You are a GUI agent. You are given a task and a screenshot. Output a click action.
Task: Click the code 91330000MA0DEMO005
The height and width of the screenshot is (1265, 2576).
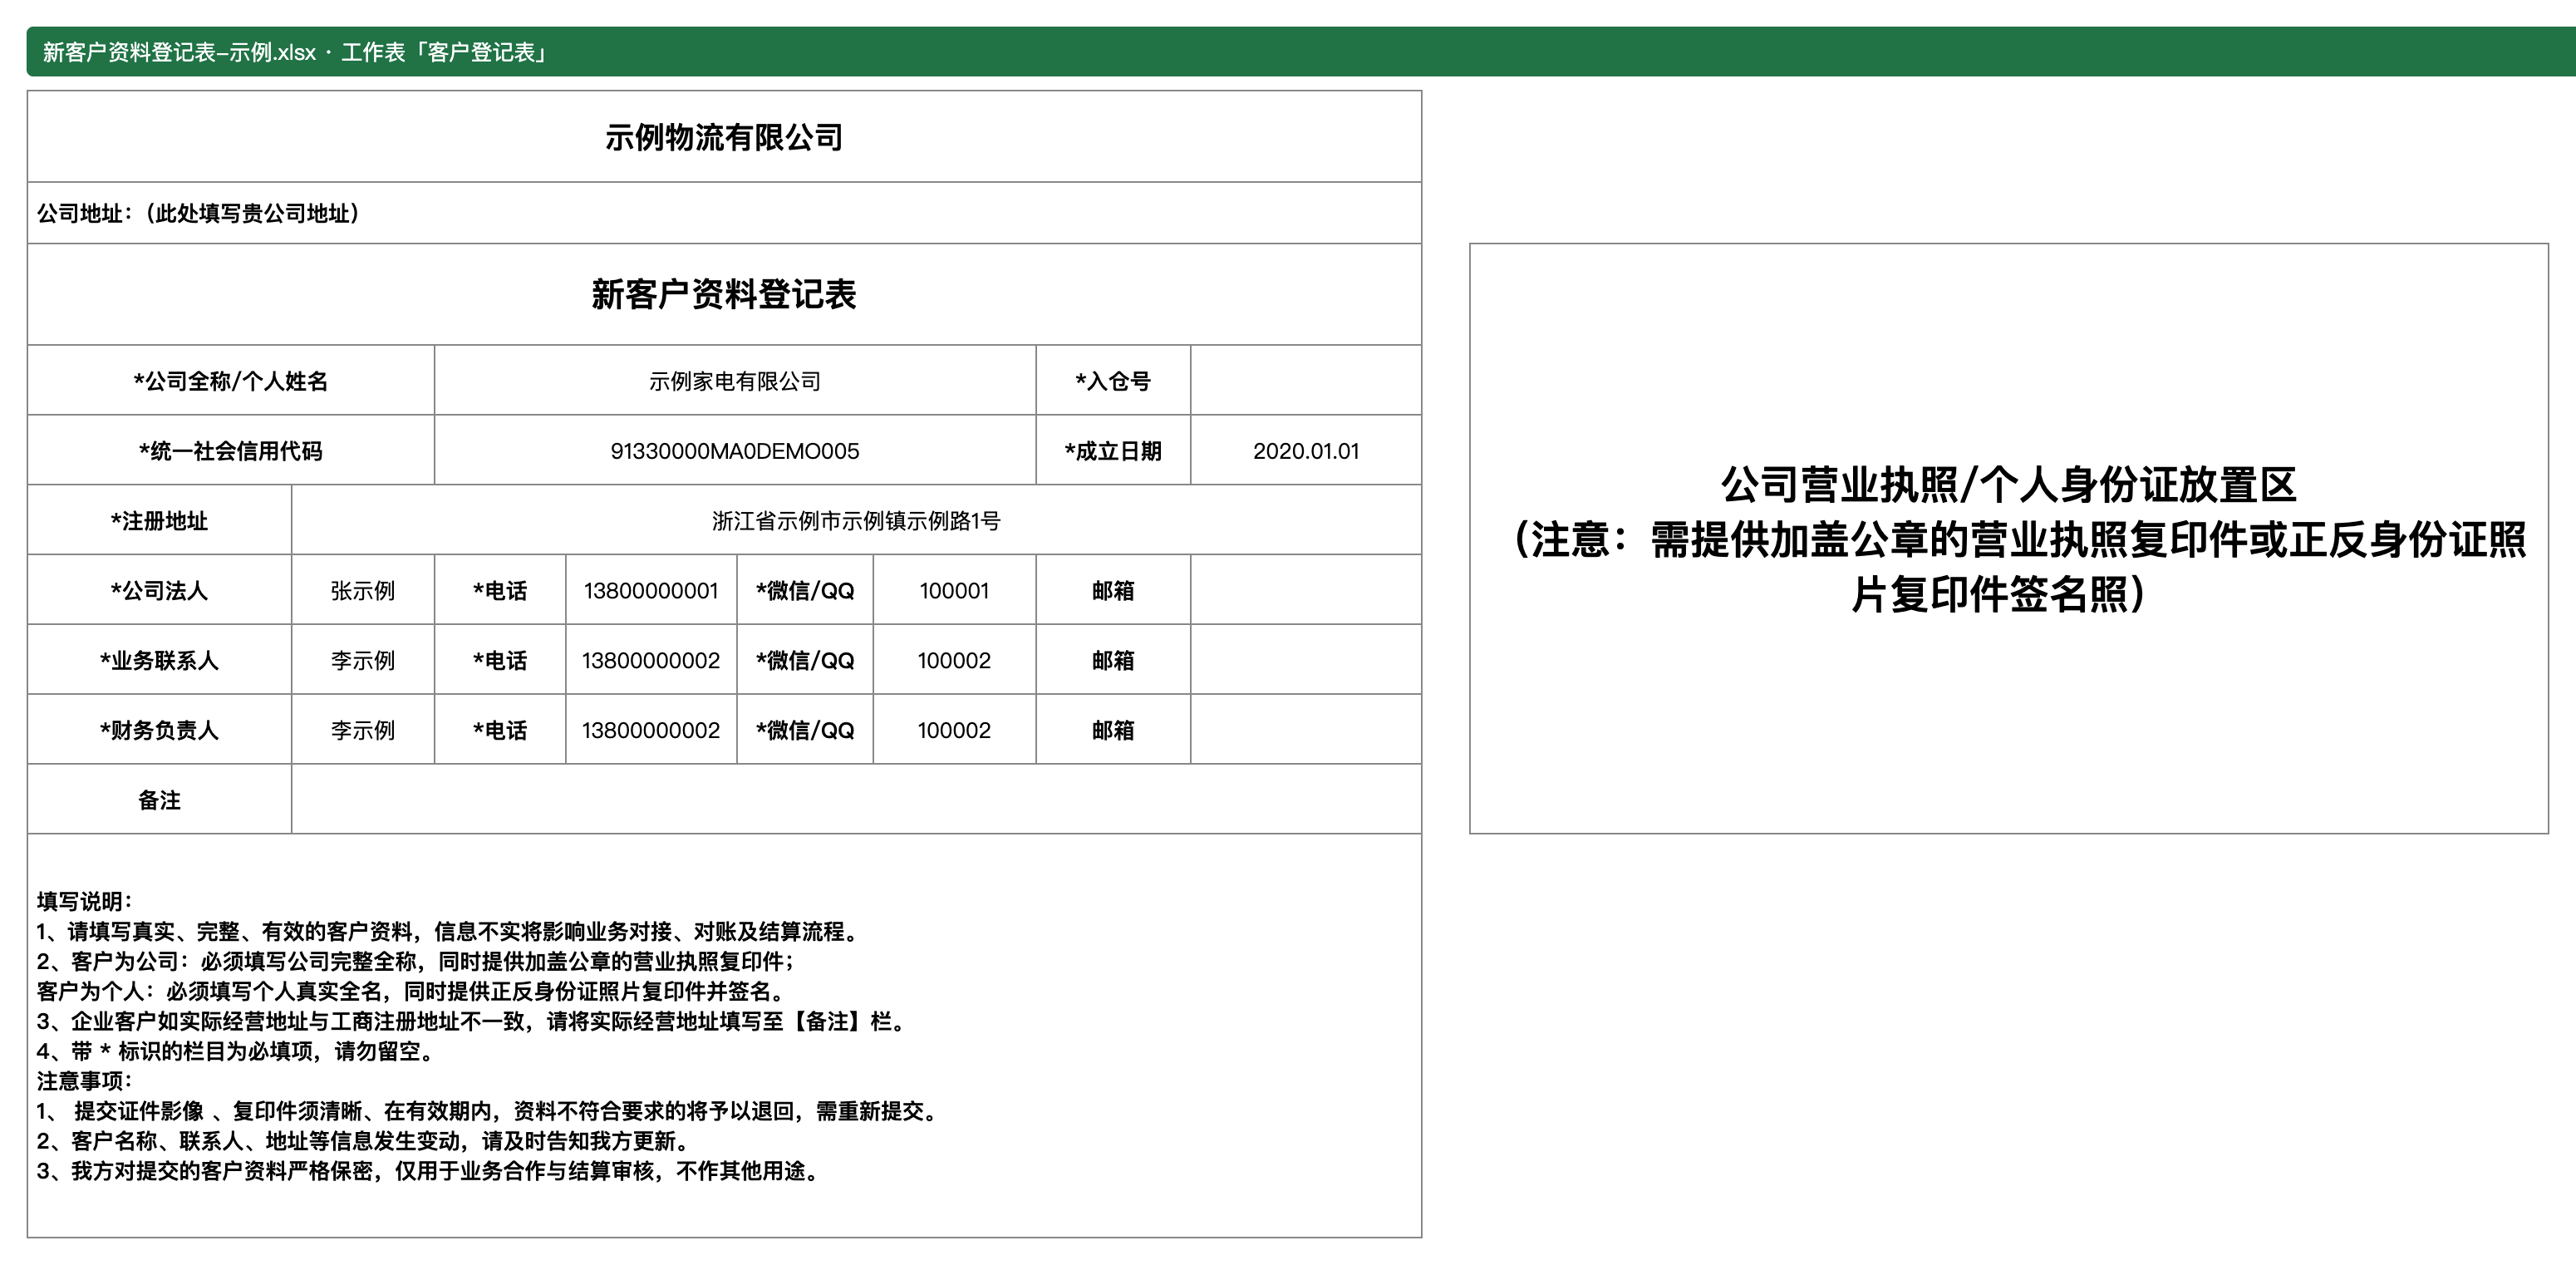pyautogui.click(x=735, y=451)
